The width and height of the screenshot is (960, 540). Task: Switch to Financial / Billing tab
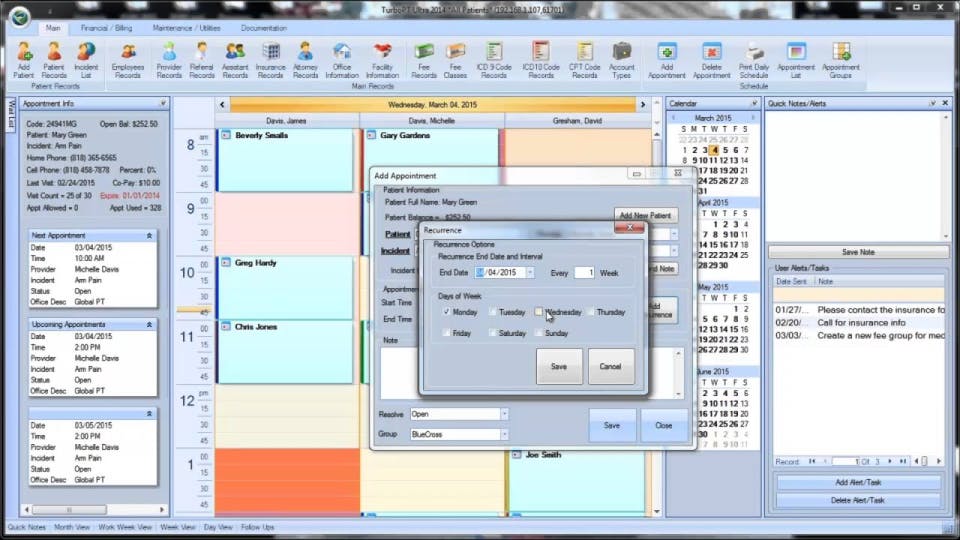107,28
